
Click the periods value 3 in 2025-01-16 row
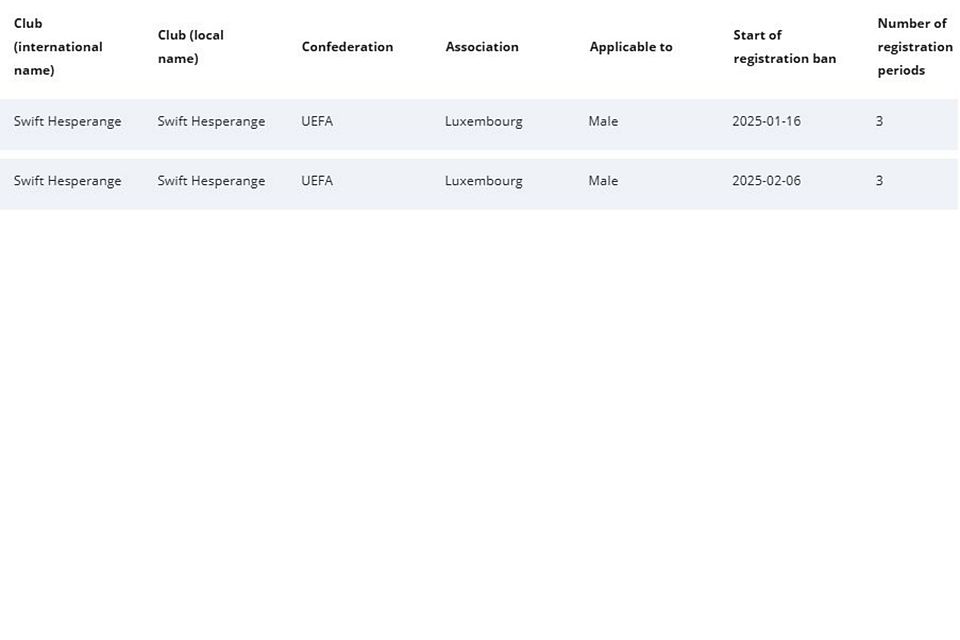tap(879, 121)
